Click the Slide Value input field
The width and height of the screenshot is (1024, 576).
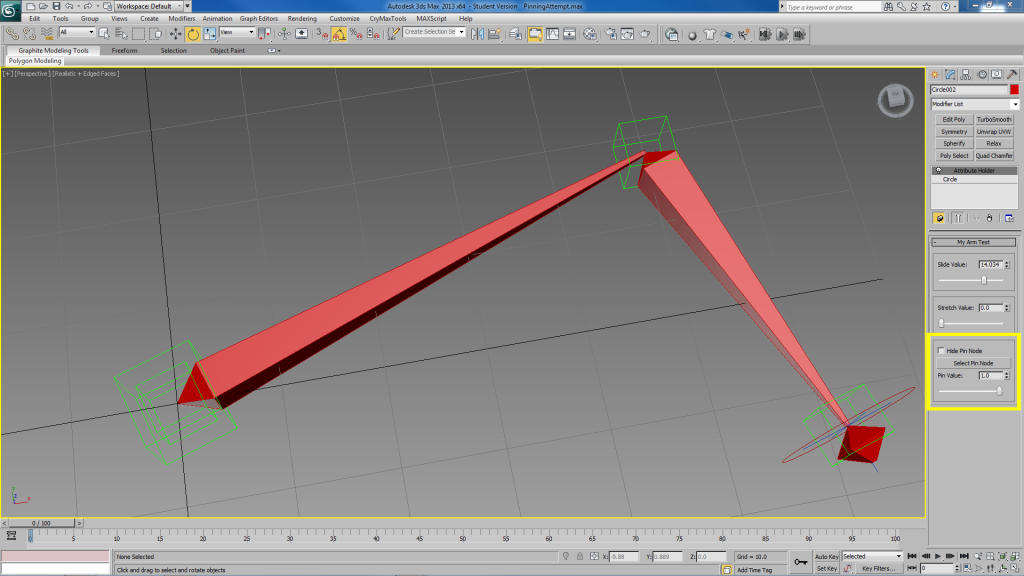989,264
